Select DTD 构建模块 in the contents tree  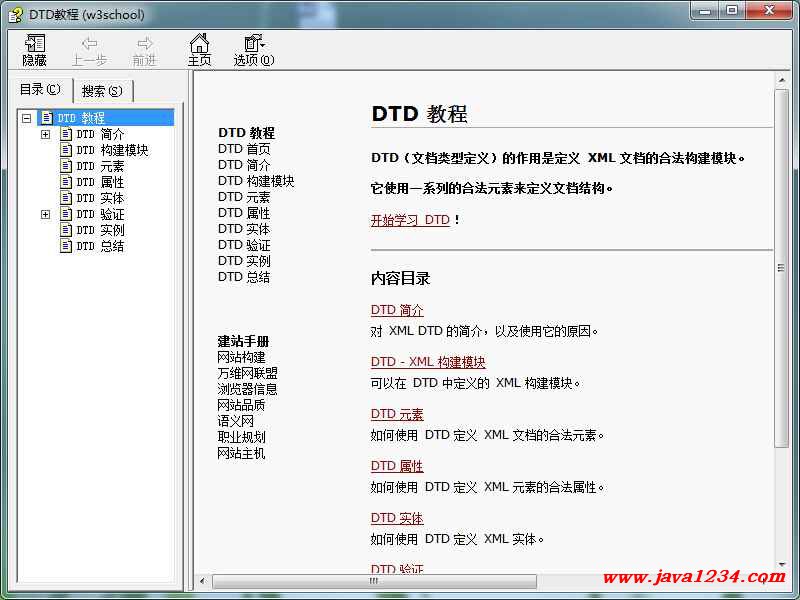coord(112,150)
